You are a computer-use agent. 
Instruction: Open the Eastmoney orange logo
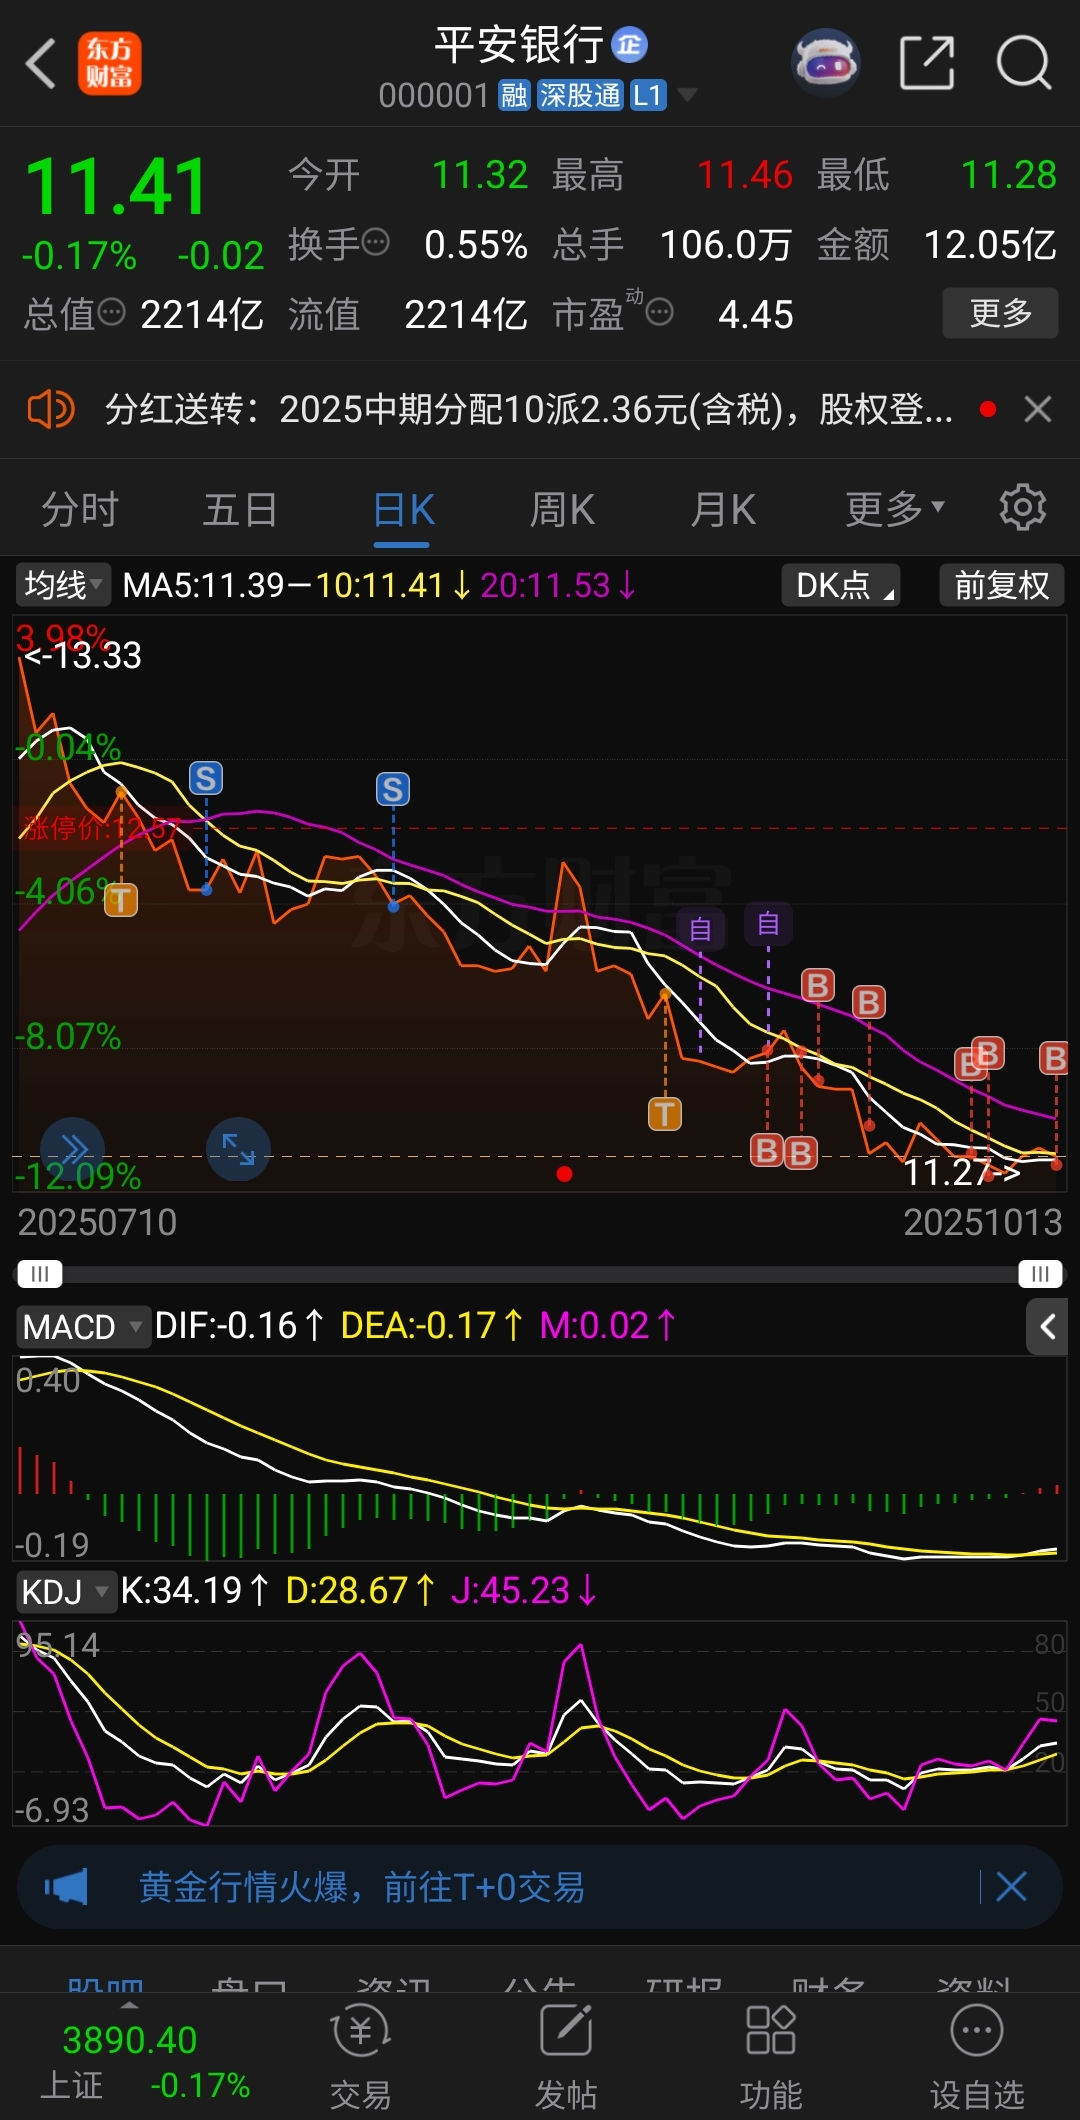(x=110, y=63)
